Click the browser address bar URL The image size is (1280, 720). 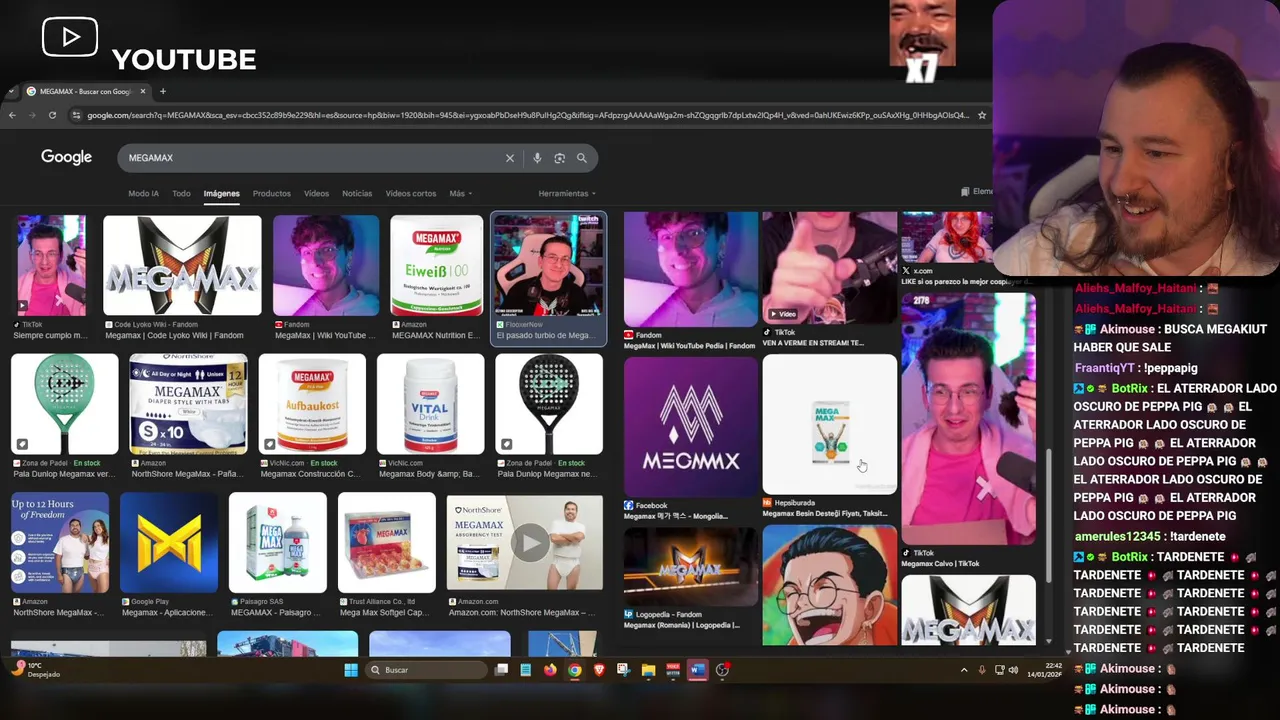click(527, 115)
